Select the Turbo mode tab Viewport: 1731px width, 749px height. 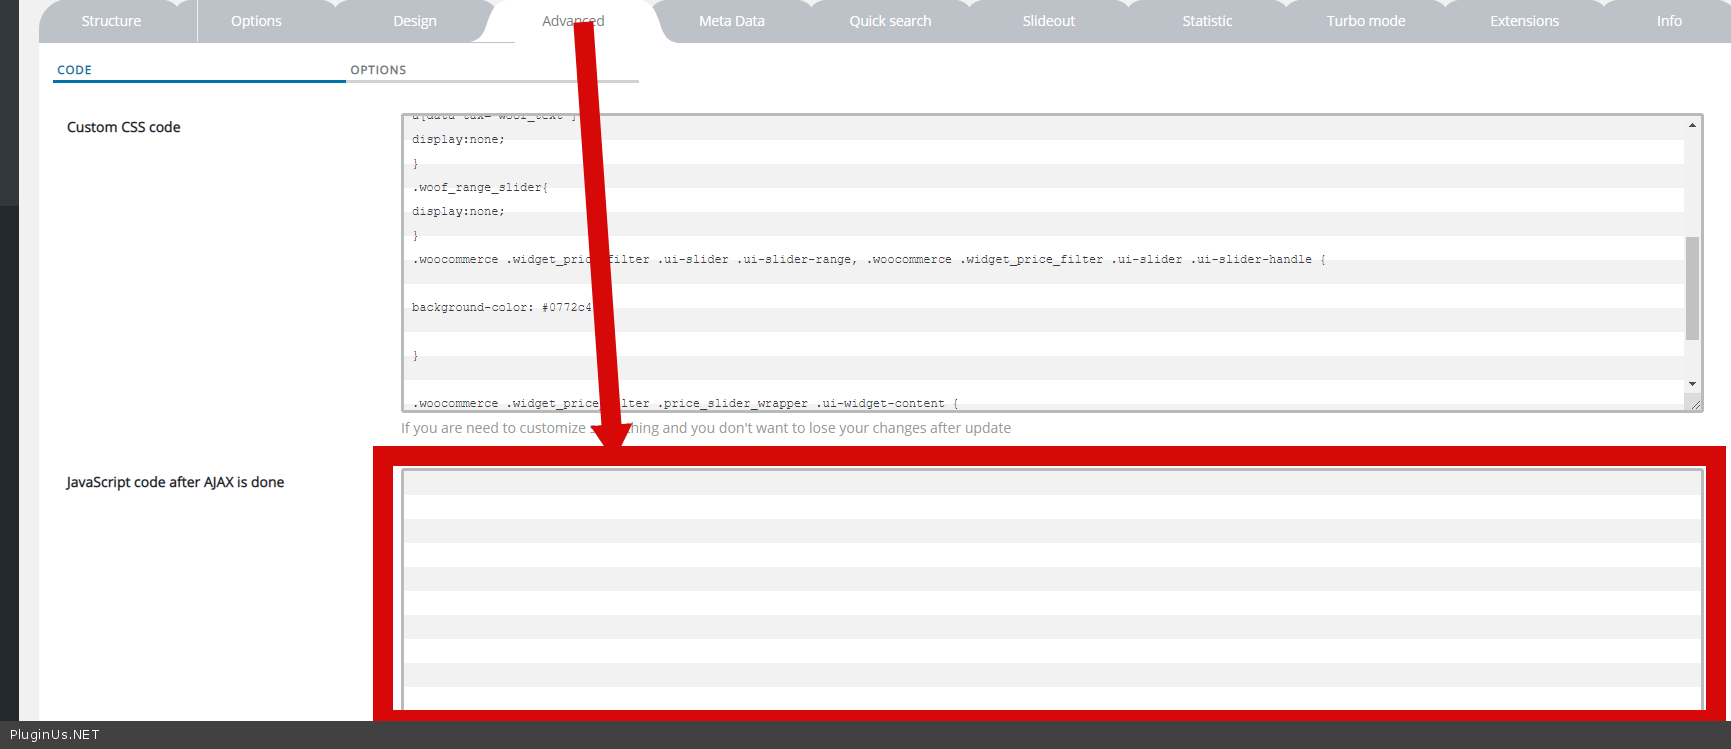point(1365,21)
